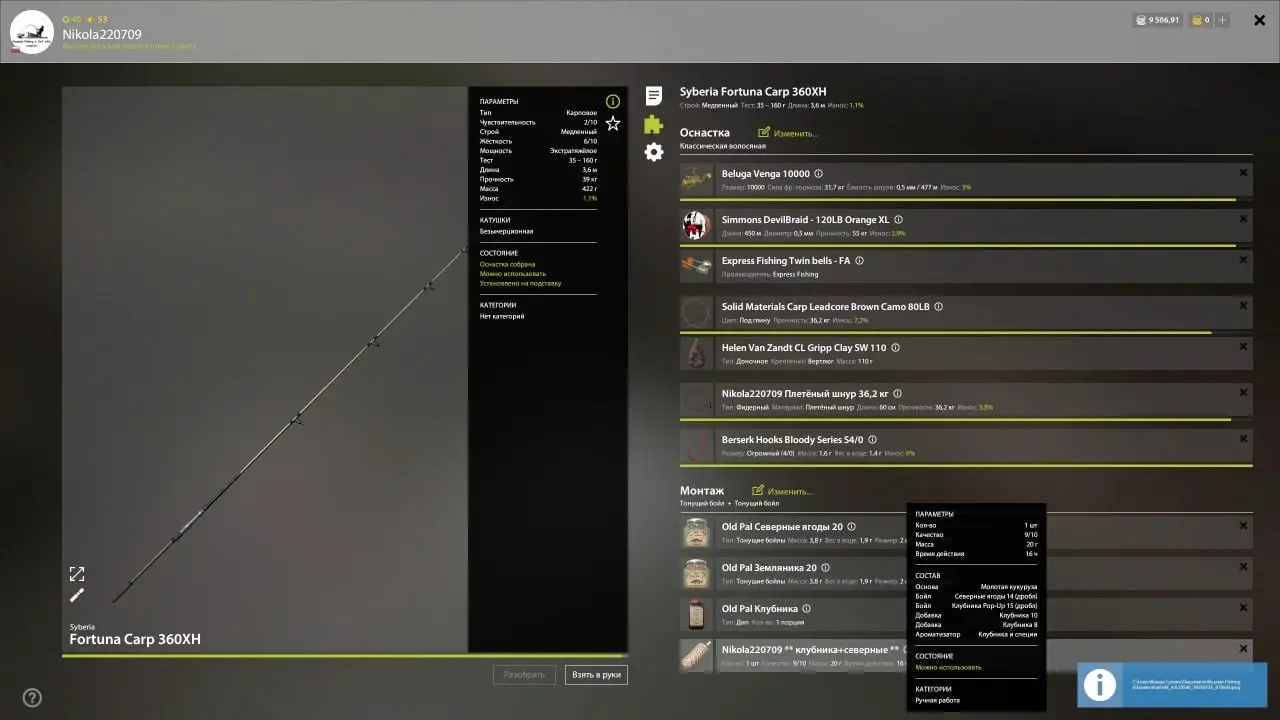The image size is (1280, 720).
Task: Show info for Old Pal Северные ягоды 20
Action: click(851, 527)
